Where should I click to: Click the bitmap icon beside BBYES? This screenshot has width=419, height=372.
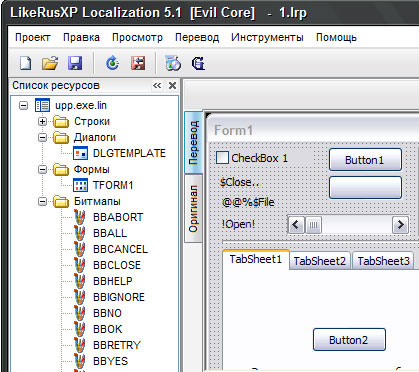(79, 361)
